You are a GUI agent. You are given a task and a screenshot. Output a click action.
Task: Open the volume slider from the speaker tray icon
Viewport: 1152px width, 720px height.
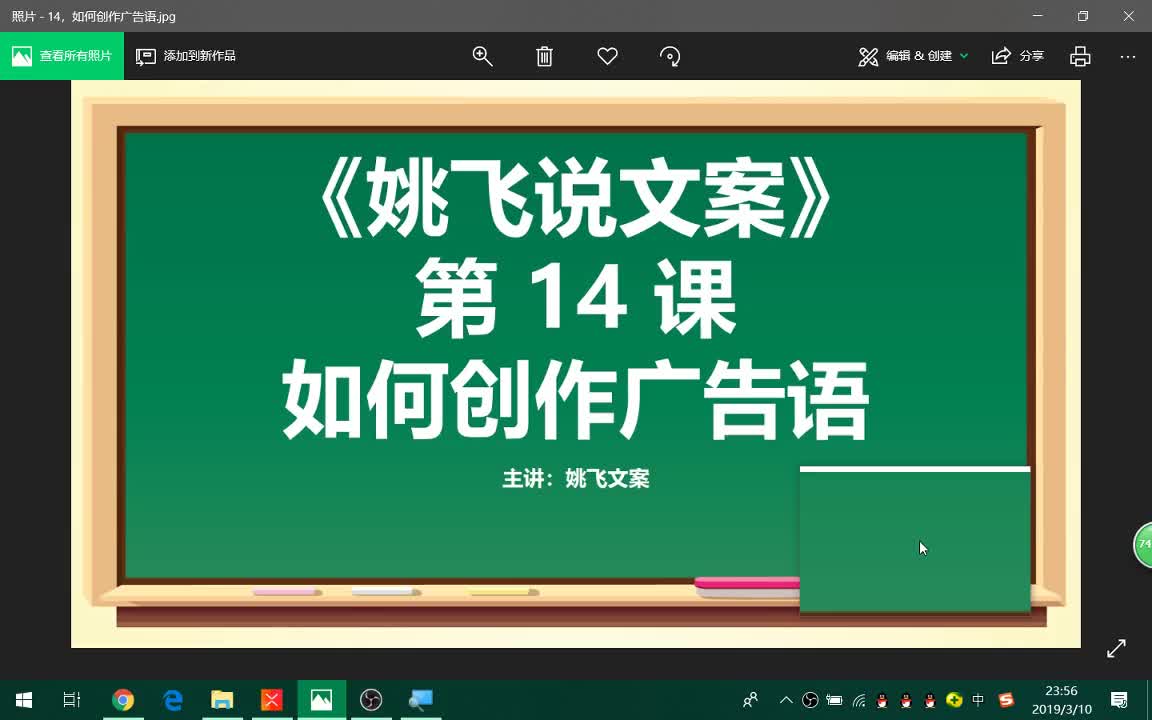pyautogui.click(x=835, y=700)
